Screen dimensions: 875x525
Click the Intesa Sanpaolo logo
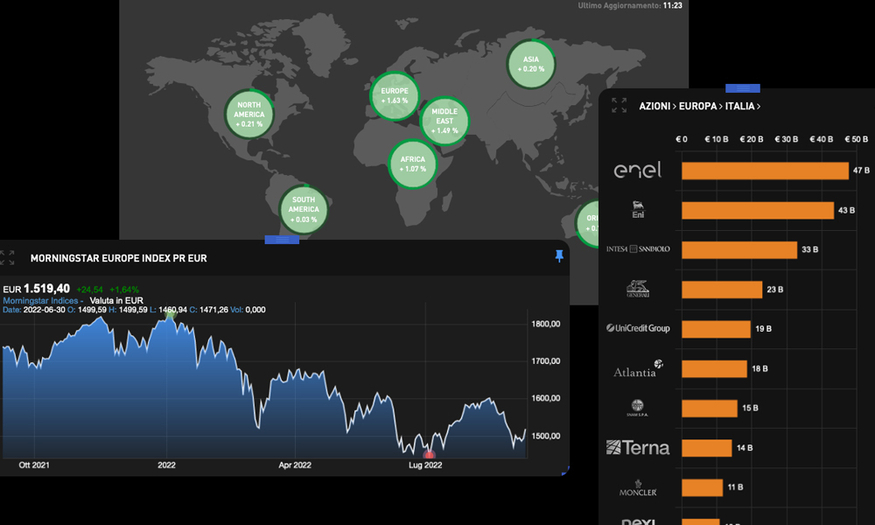point(638,249)
